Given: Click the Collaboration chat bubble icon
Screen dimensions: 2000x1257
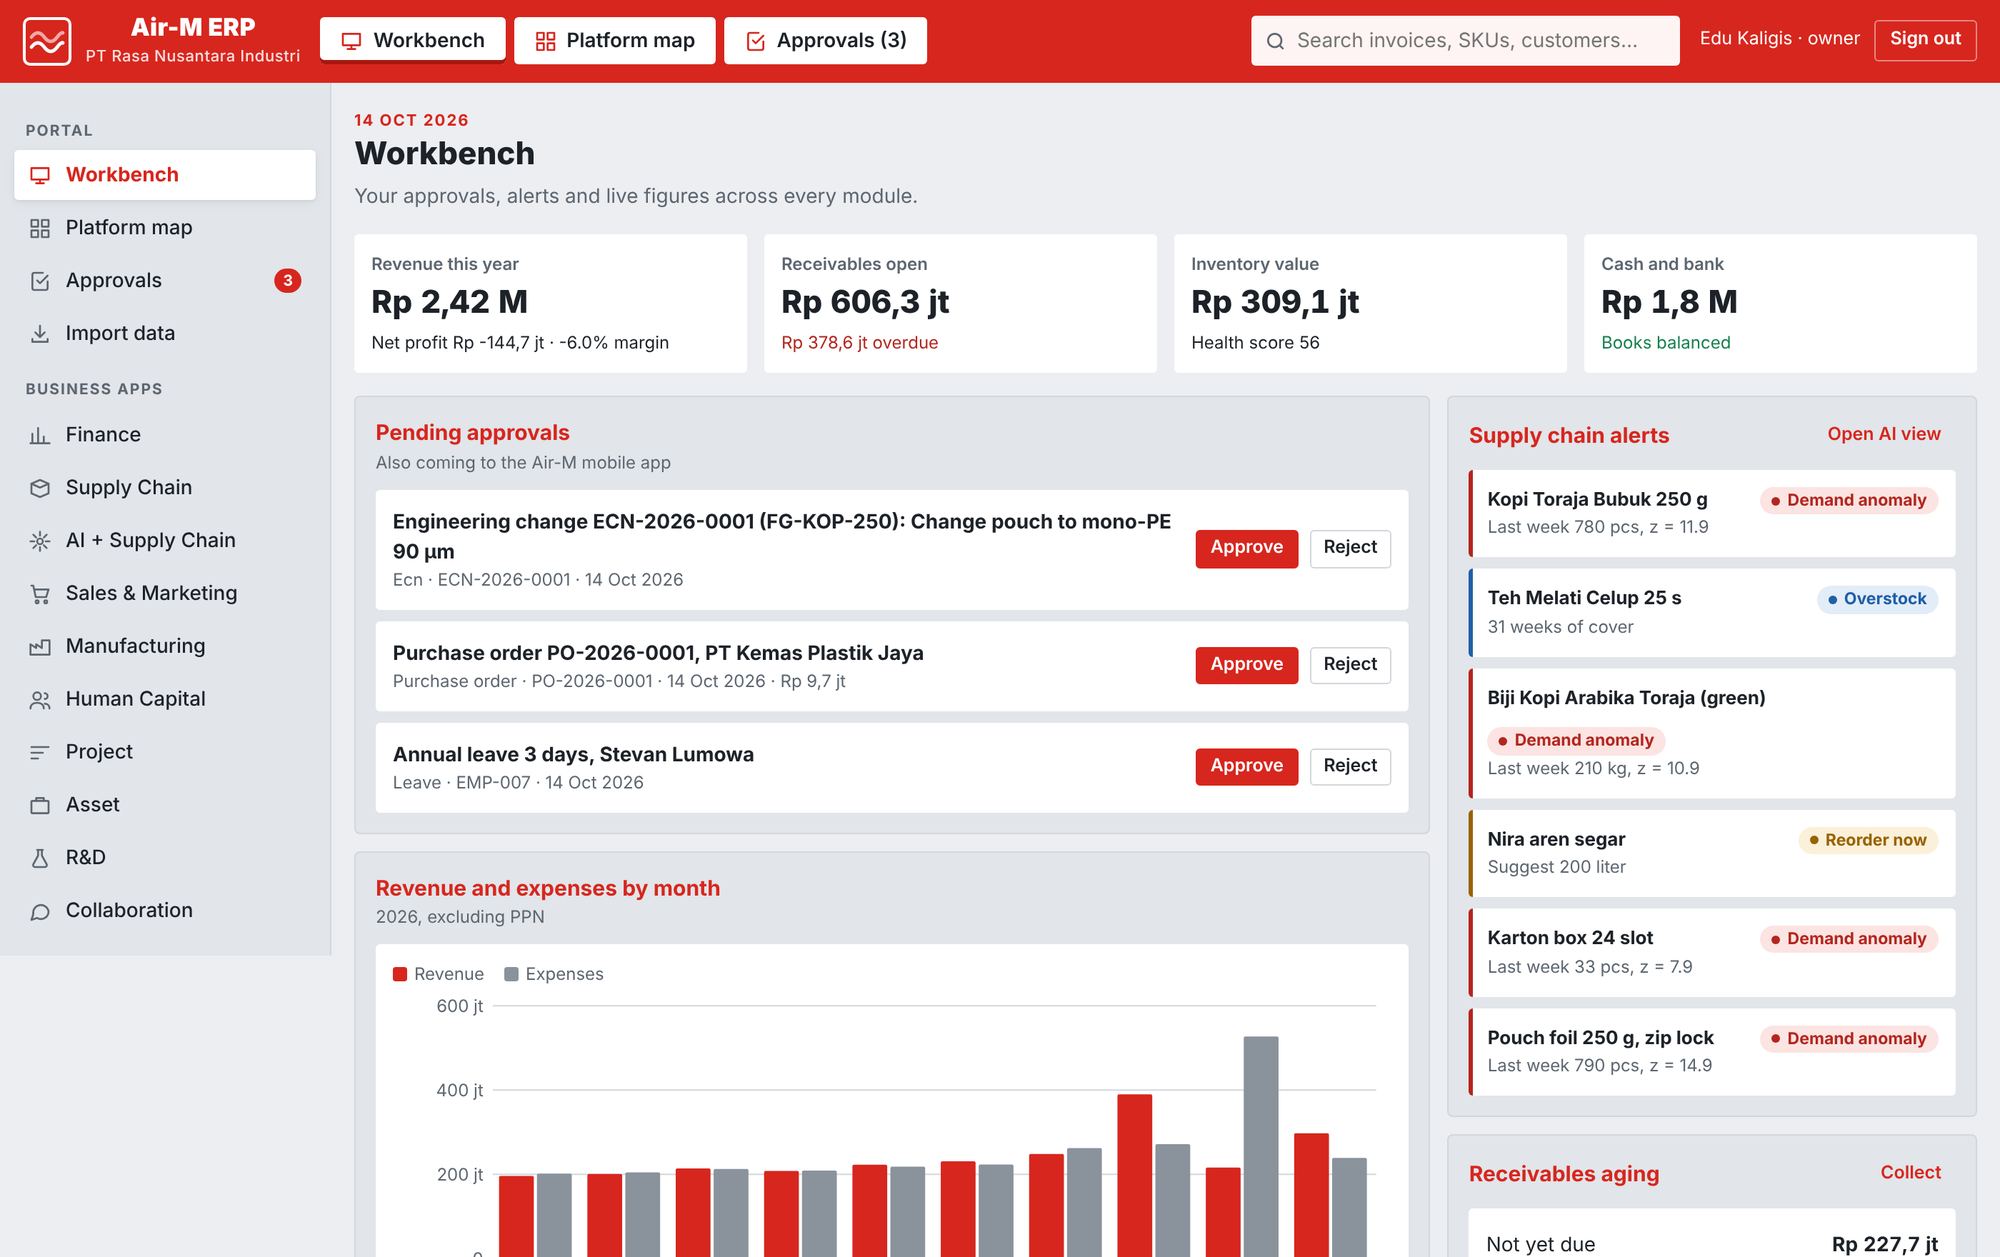Looking at the screenshot, I should (40, 911).
